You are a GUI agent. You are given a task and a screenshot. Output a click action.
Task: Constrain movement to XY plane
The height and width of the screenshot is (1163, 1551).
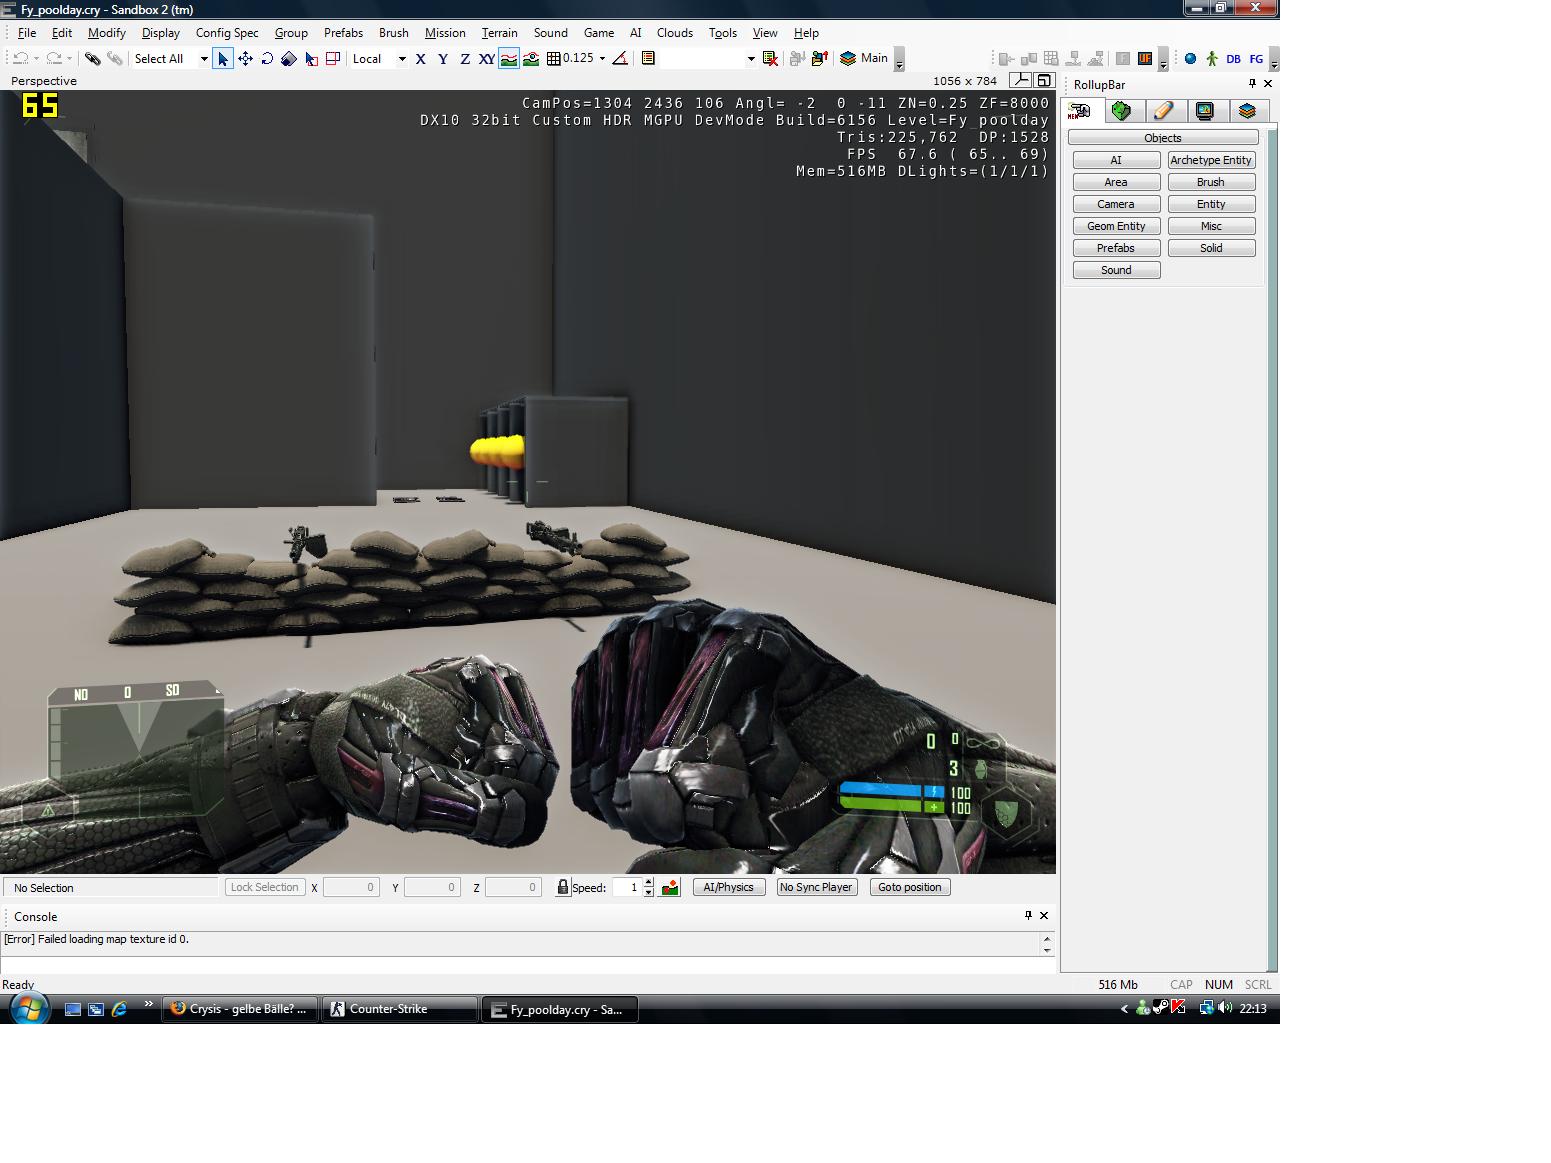(487, 59)
